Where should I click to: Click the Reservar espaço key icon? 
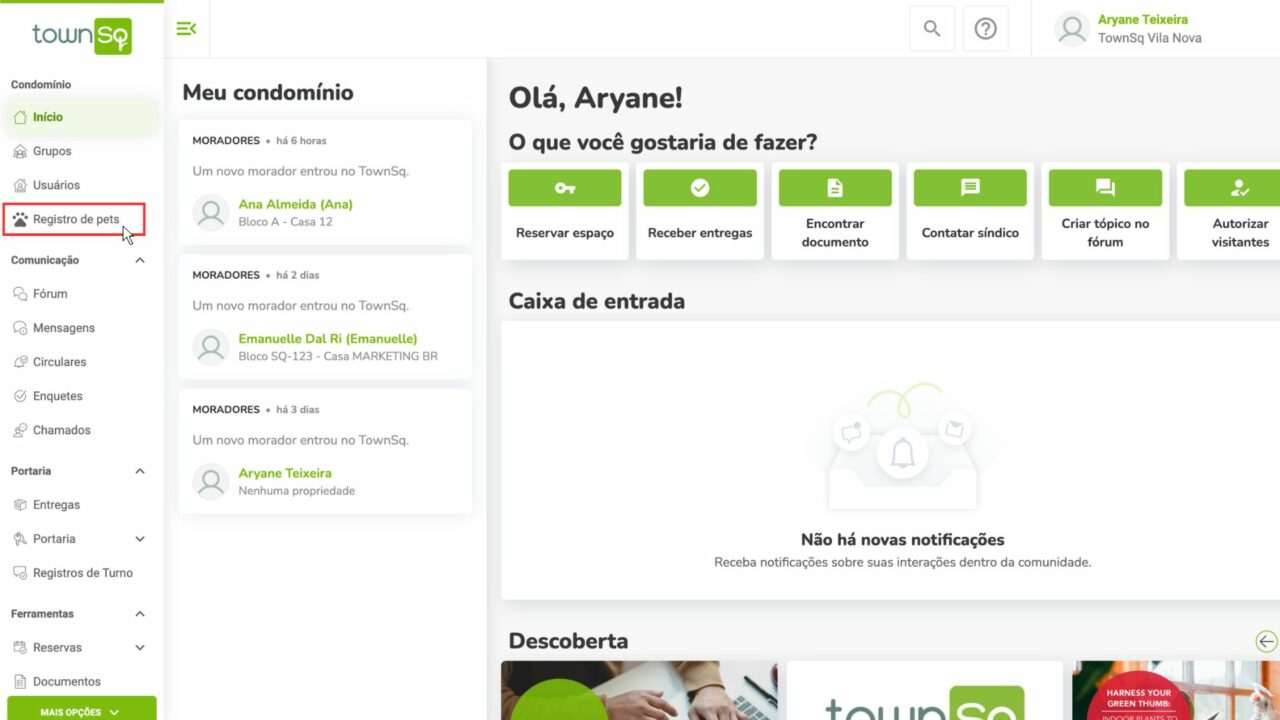[564, 187]
